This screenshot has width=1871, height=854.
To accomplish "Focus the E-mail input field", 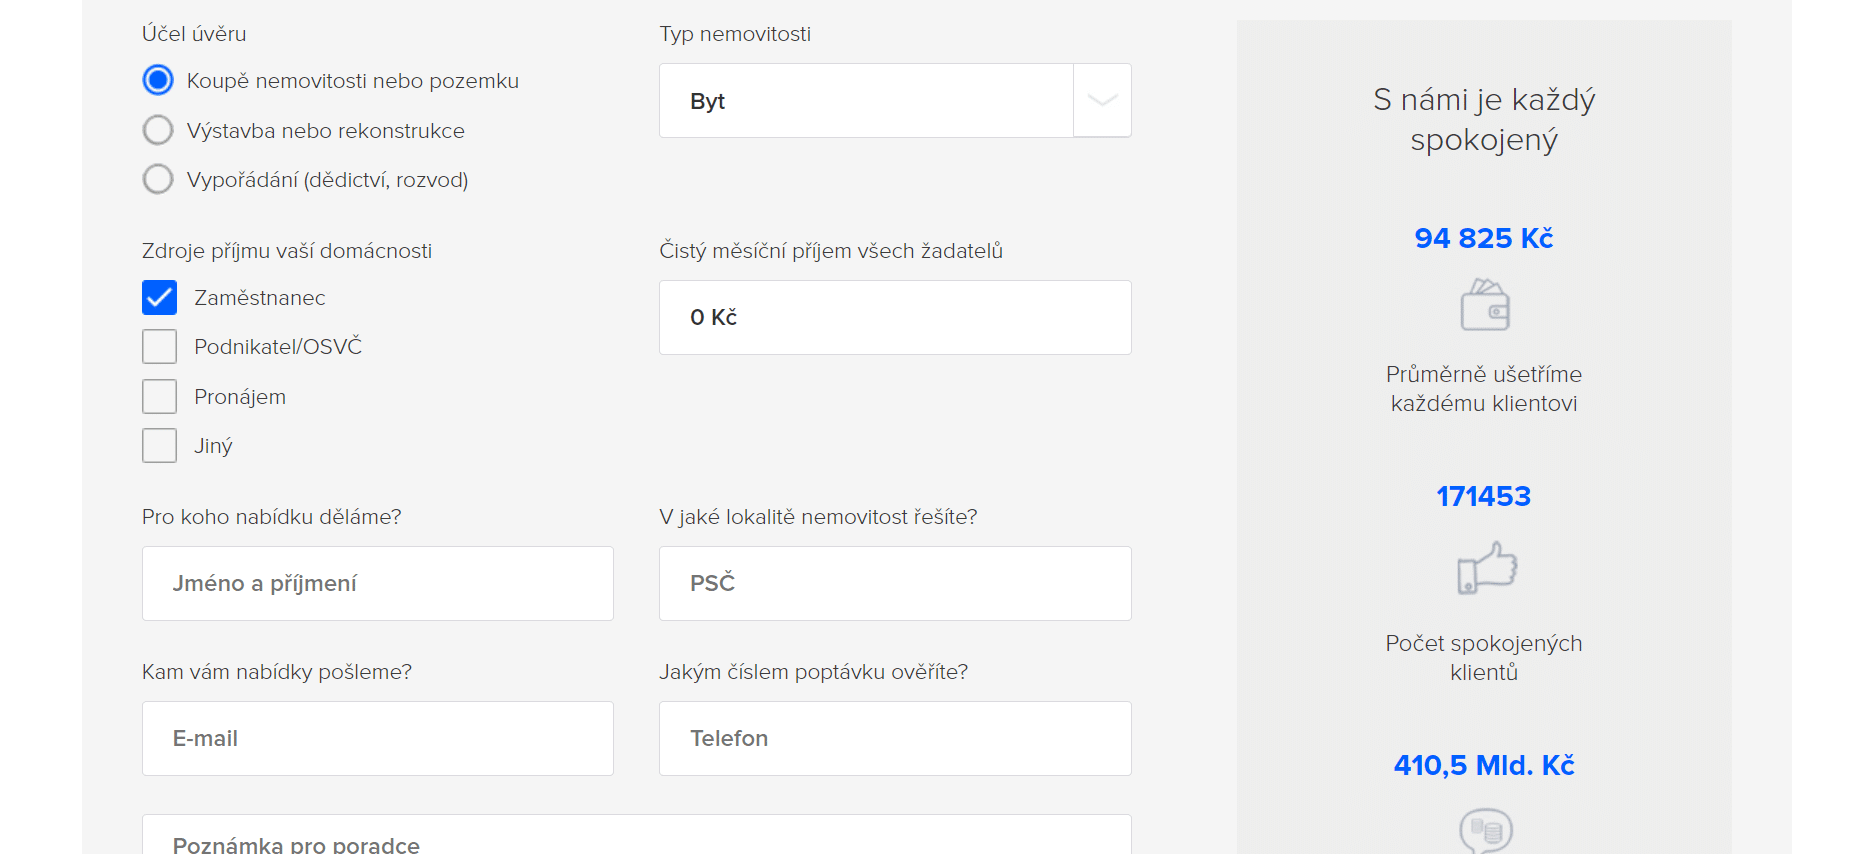I will pos(378,738).
